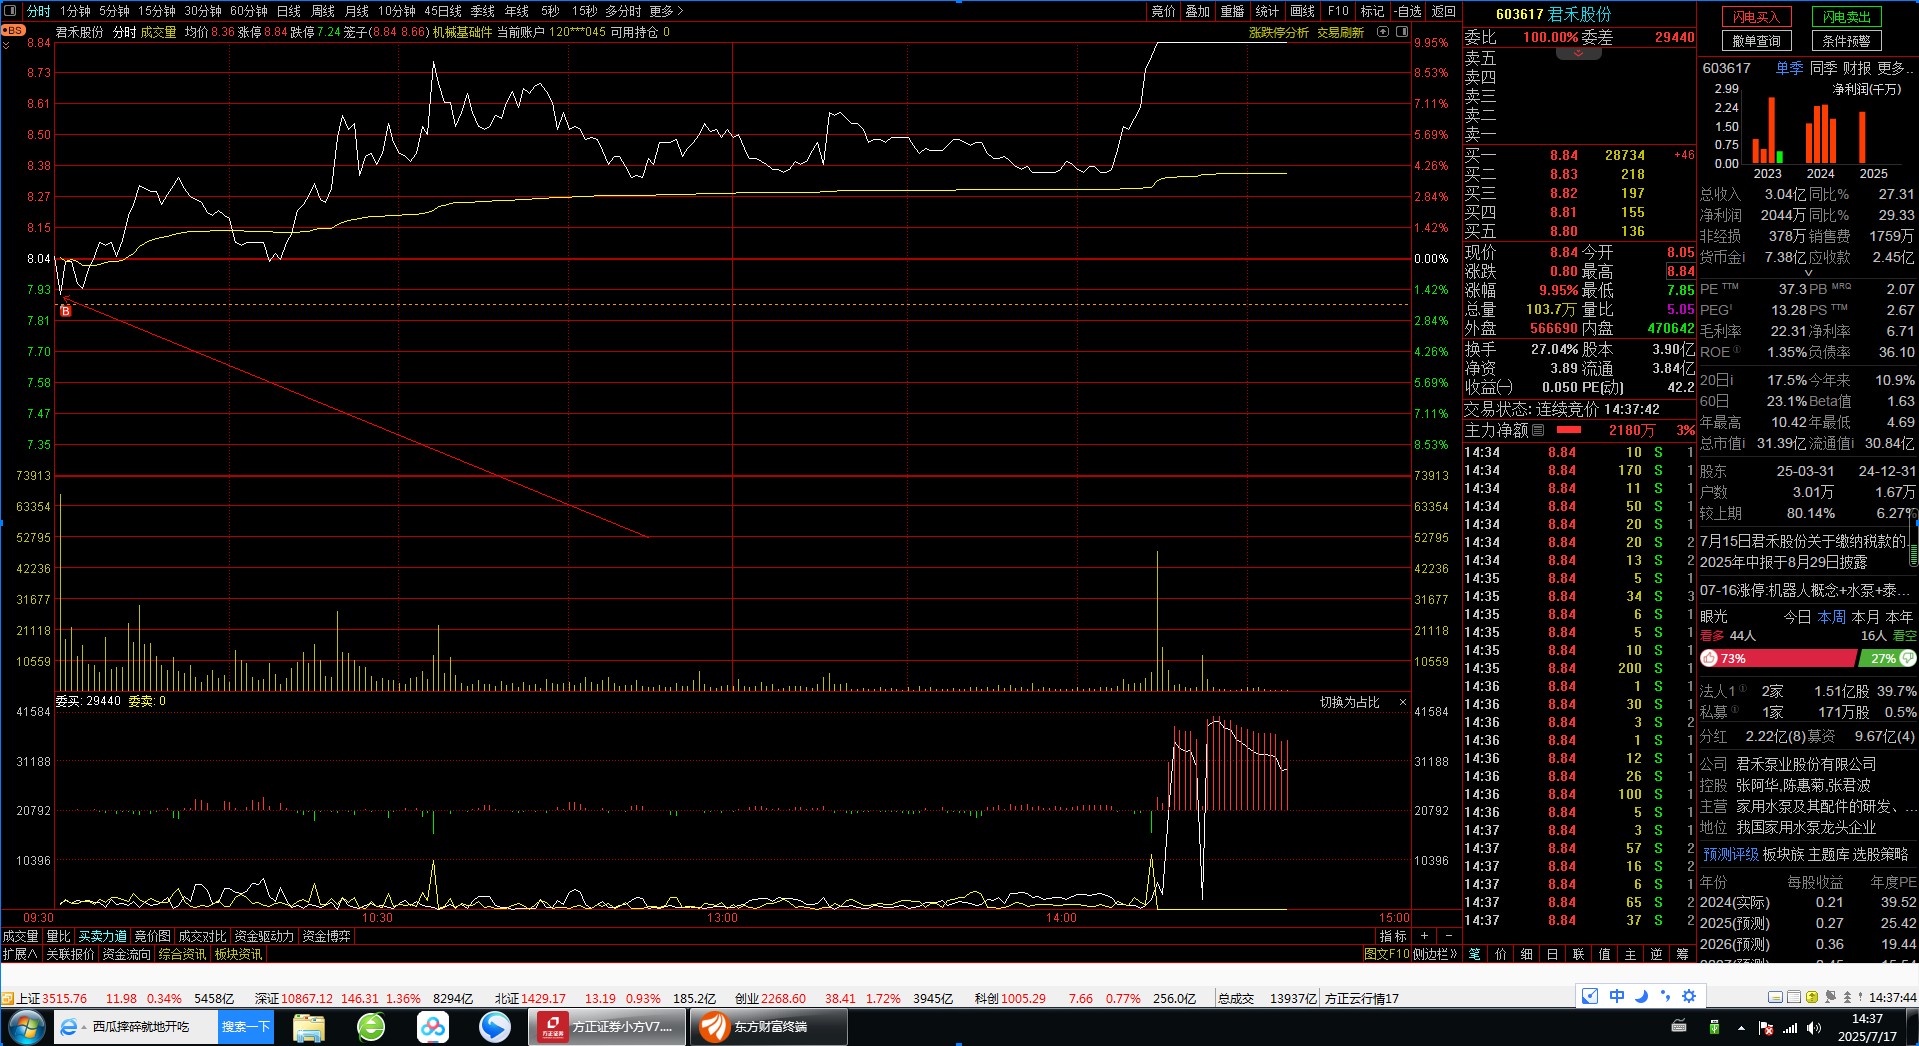Viewport: 1919px width, 1046px height.
Task: Open the double-chevron arrow under BS icon
Action: (6, 45)
